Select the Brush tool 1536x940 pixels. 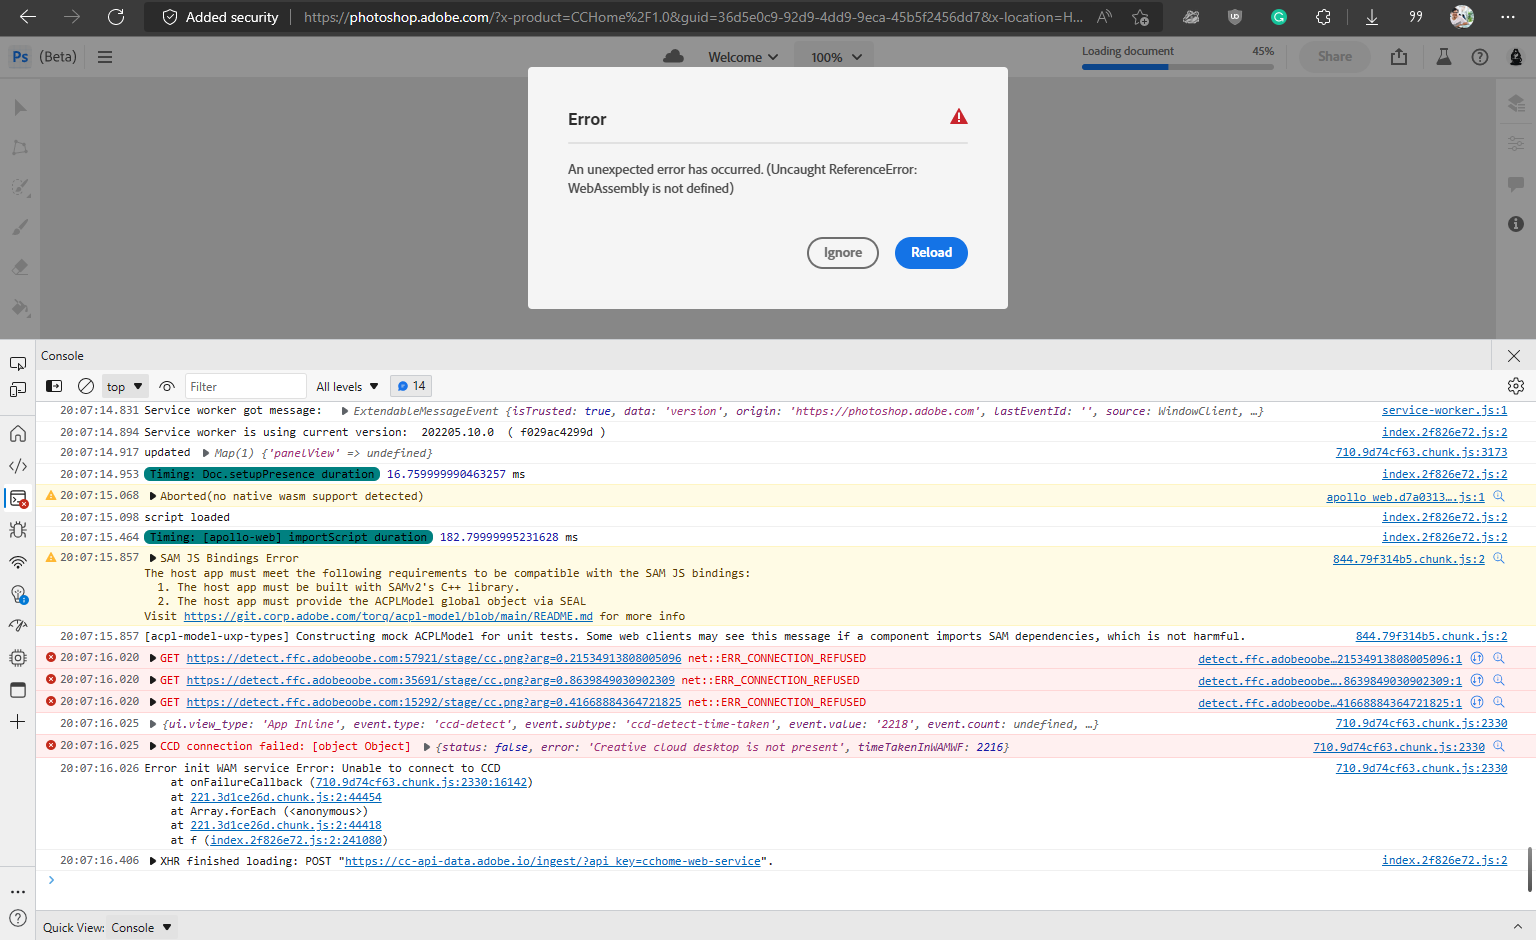pos(19,227)
